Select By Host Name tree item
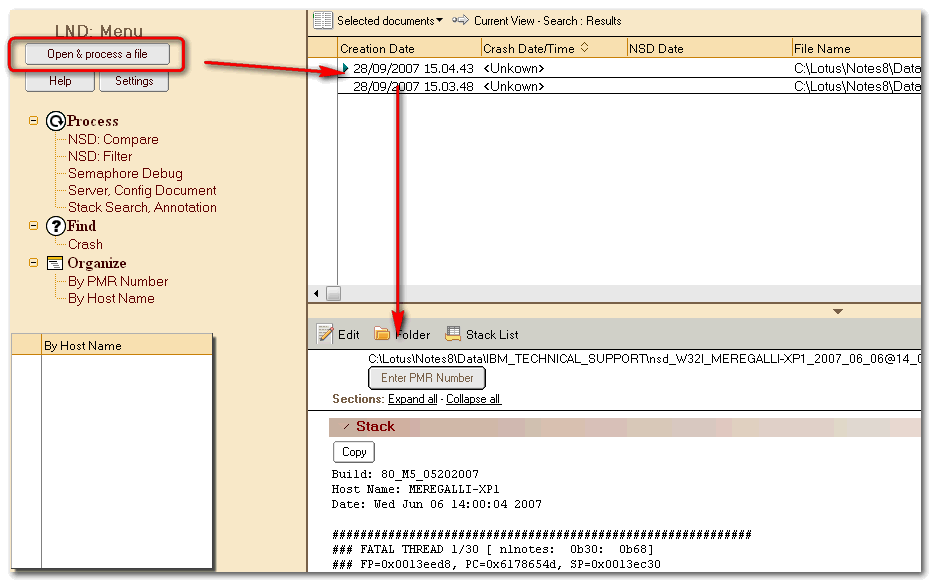 tap(111, 298)
